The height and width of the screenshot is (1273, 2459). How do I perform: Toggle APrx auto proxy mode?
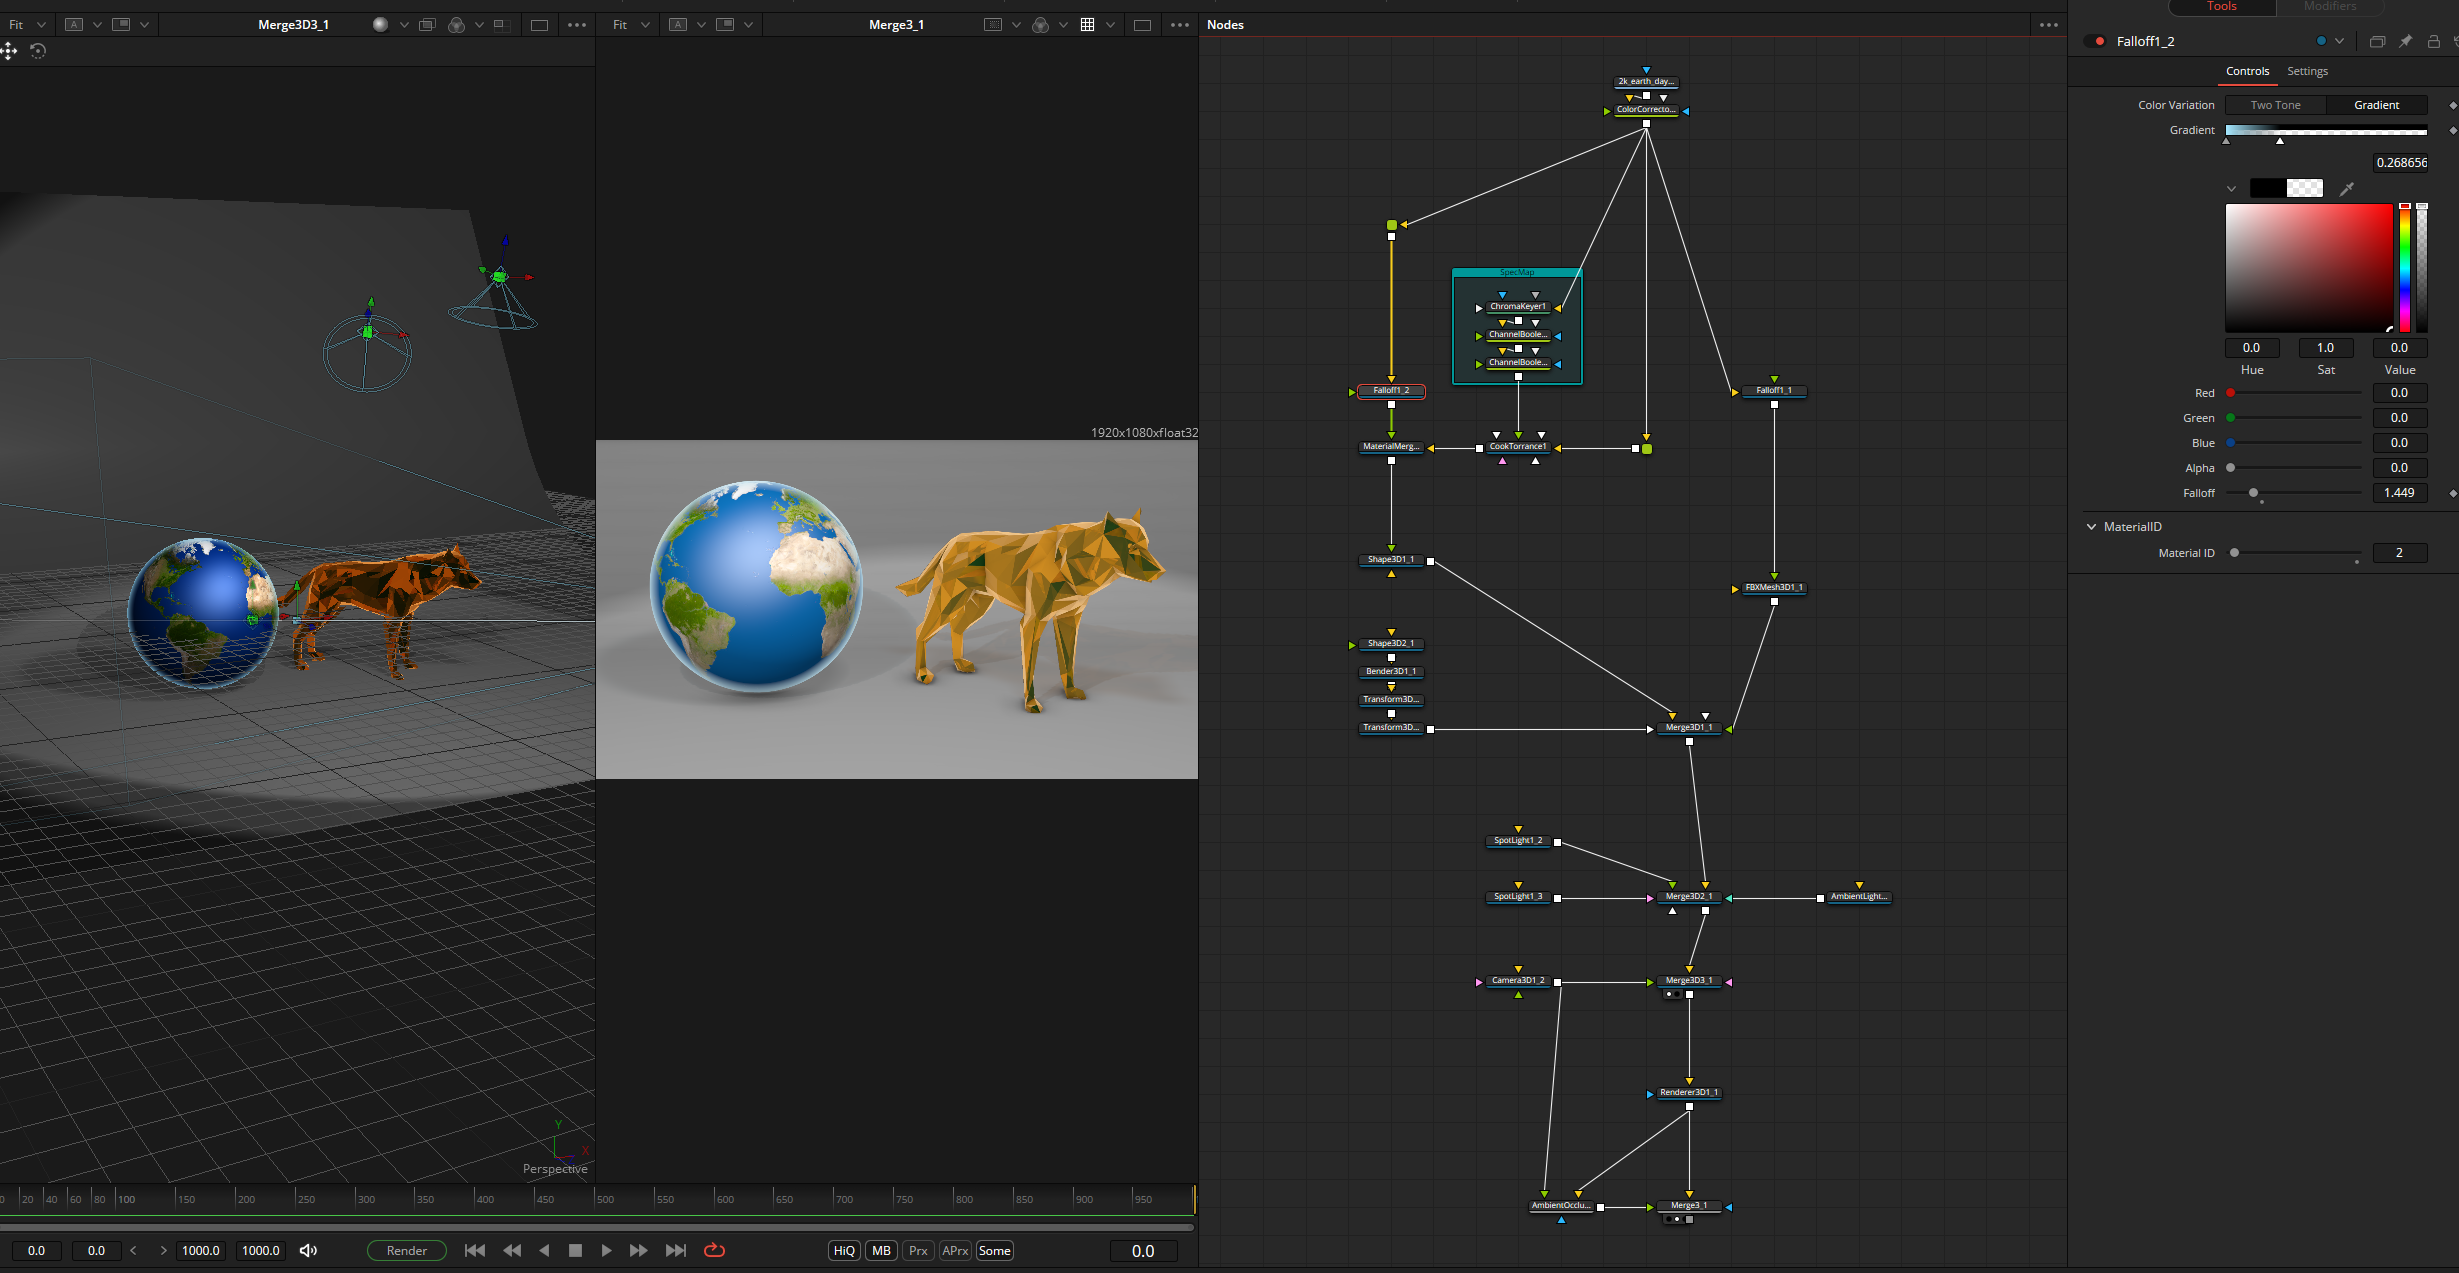(x=955, y=1250)
